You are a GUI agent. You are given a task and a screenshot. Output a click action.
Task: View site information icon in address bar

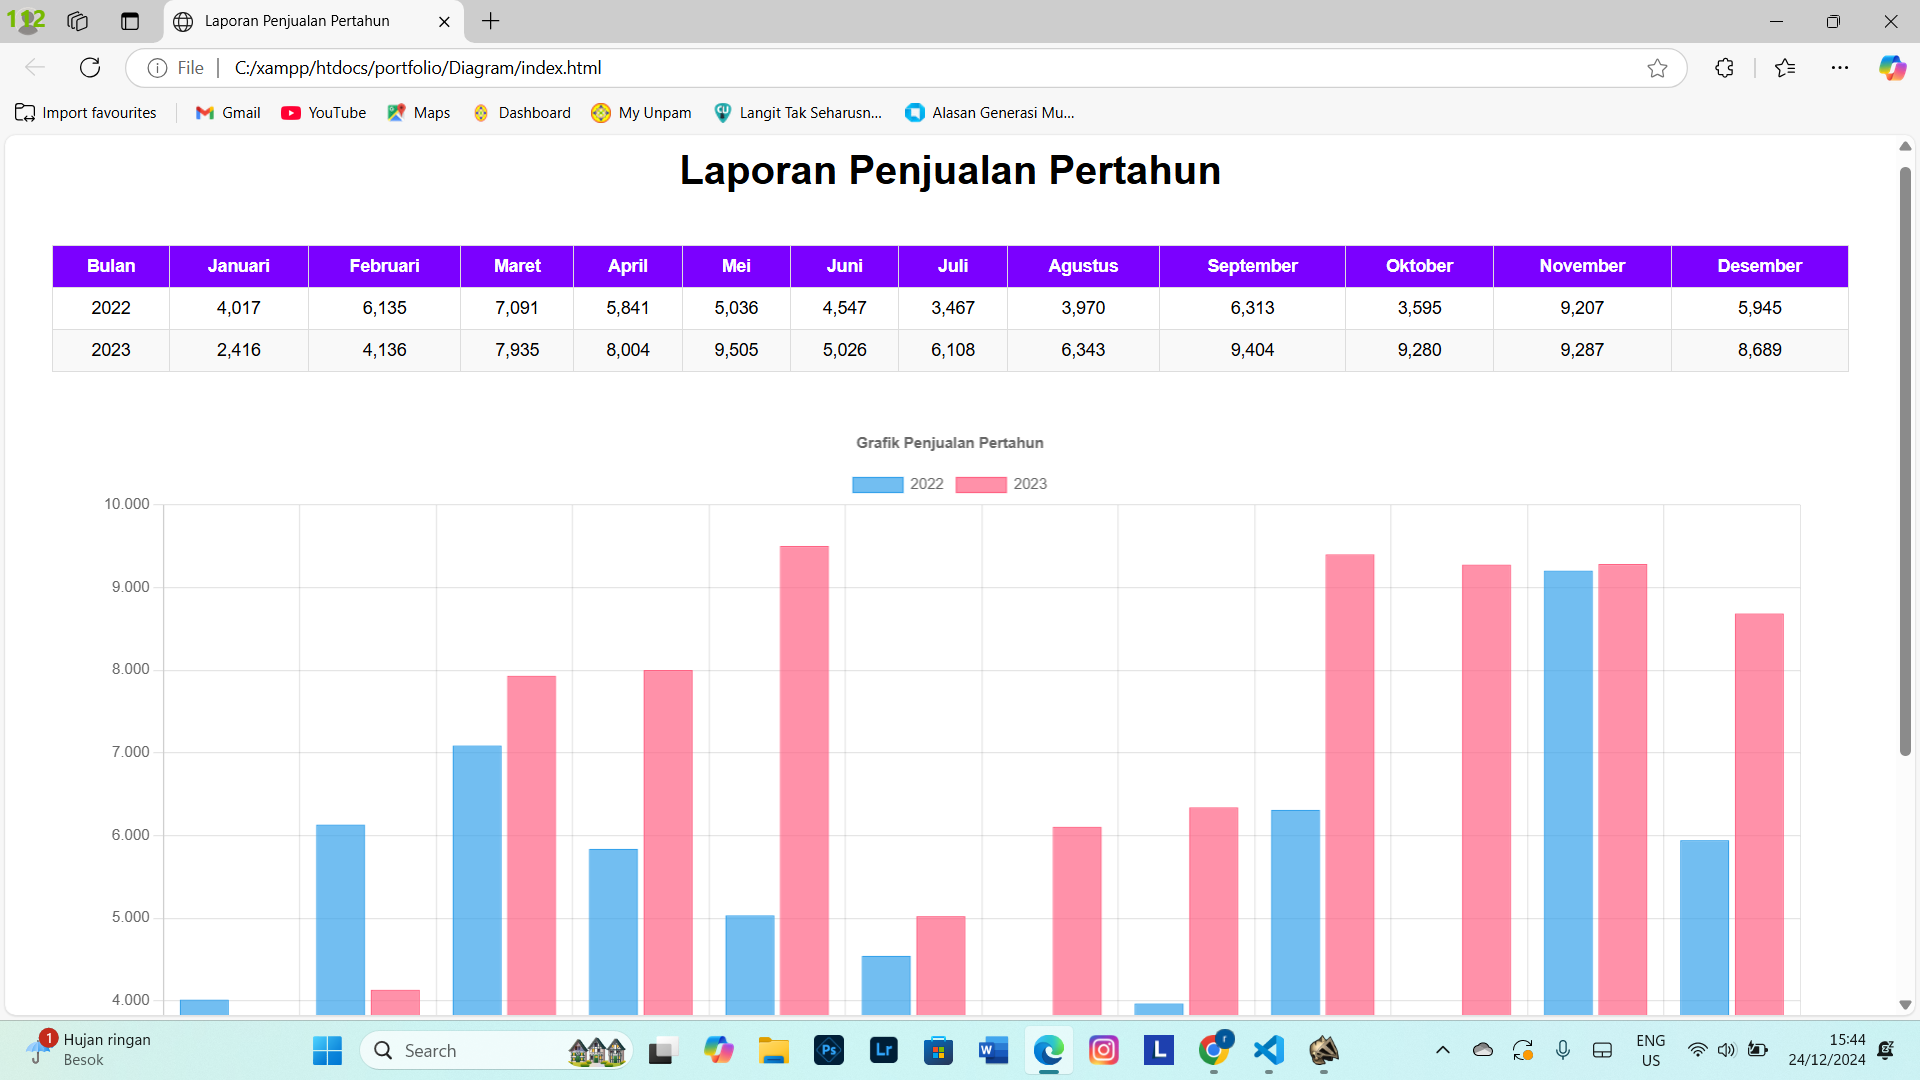click(x=157, y=68)
